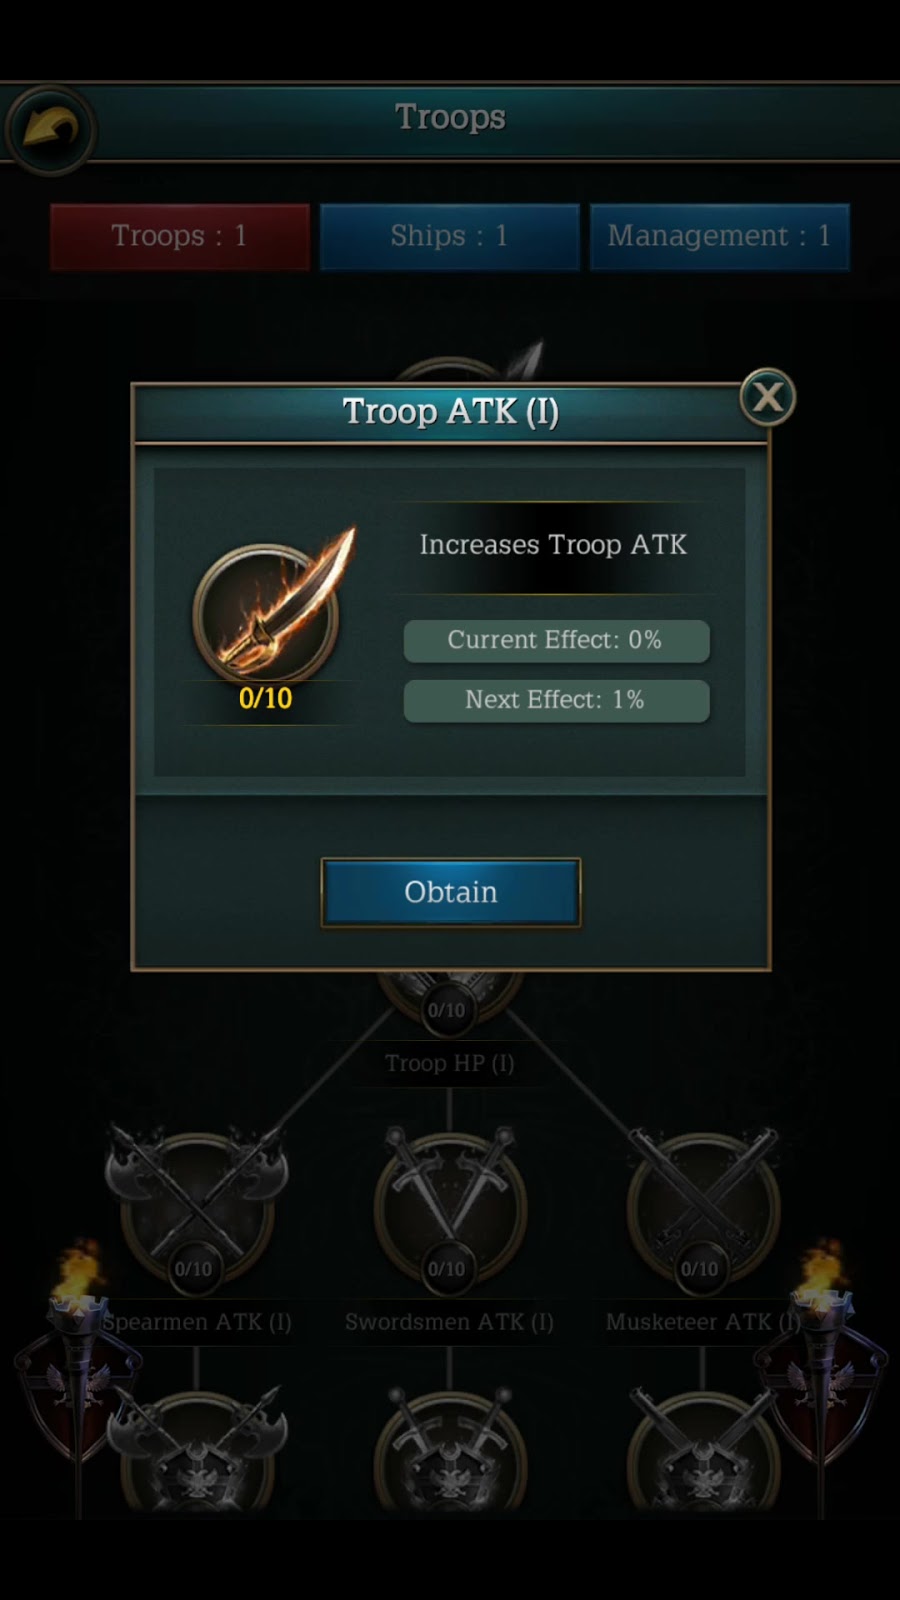
Task: Close the Troop ATK (I) dialog
Action: 767,398
